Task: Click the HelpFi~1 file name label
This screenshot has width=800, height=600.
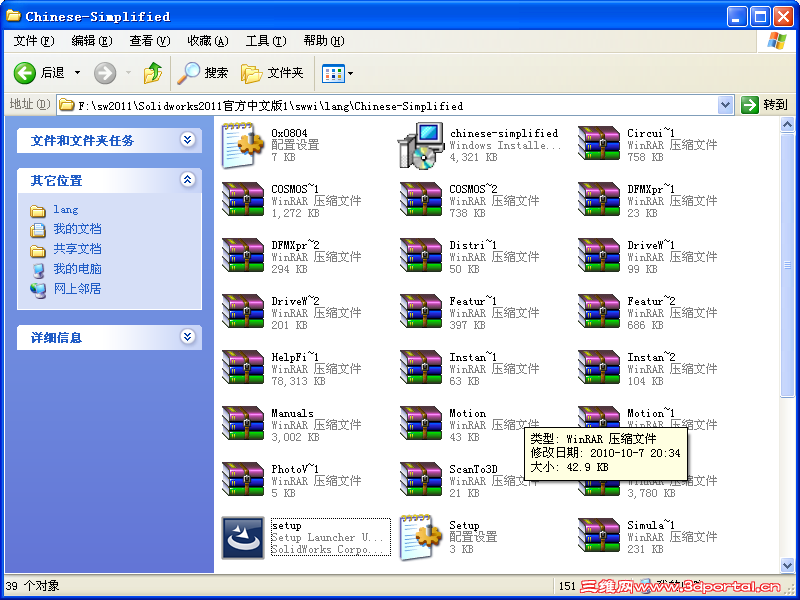Action: tap(294, 357)
